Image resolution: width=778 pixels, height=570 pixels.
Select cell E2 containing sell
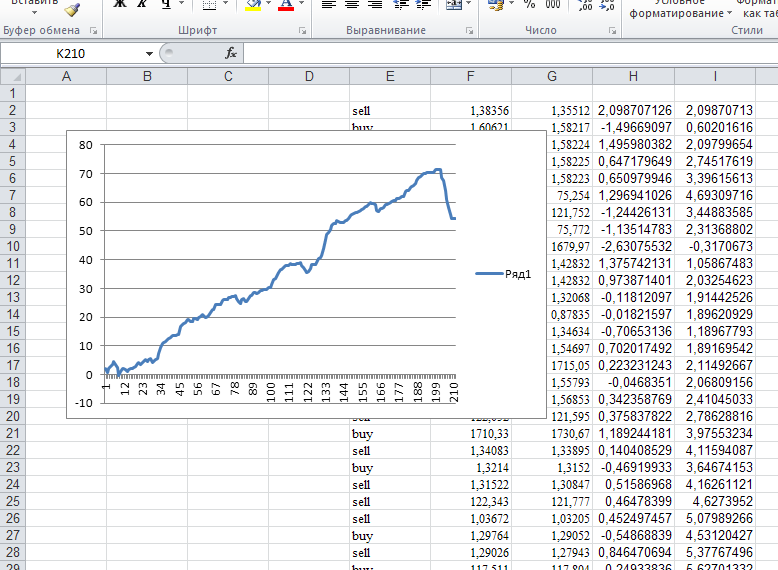[x=390, y=110]
